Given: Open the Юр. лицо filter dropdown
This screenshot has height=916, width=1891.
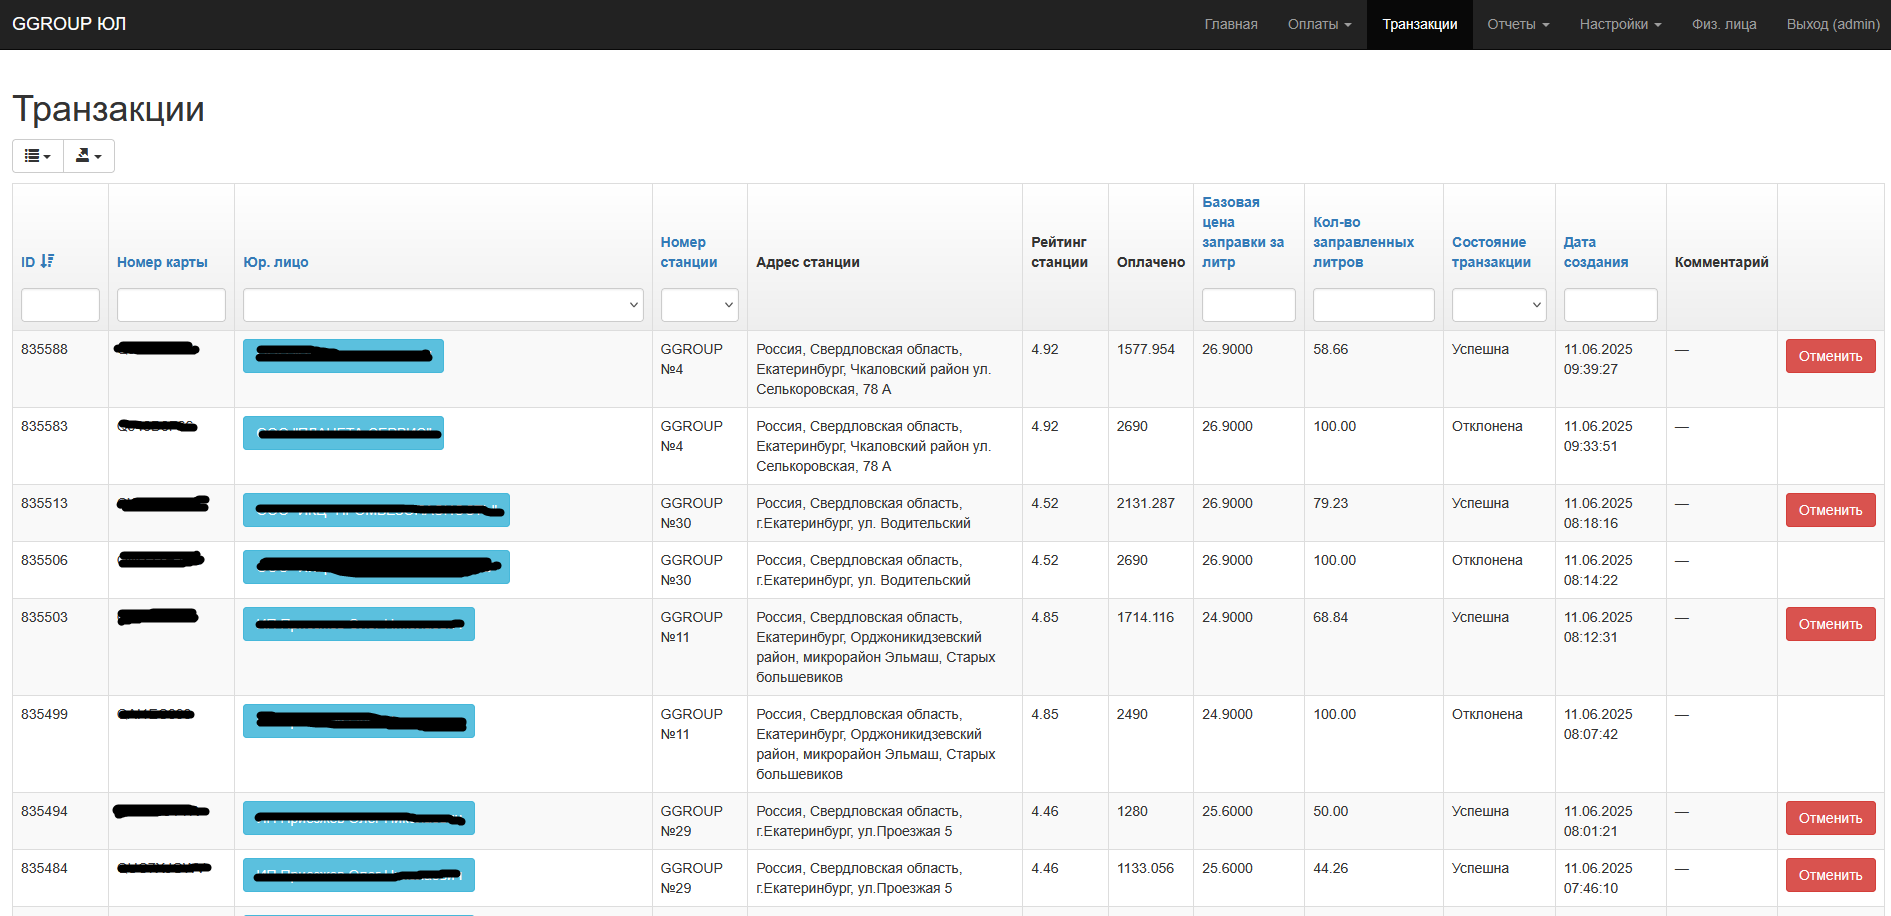Looking at the screenshot, I should (443, 305).
